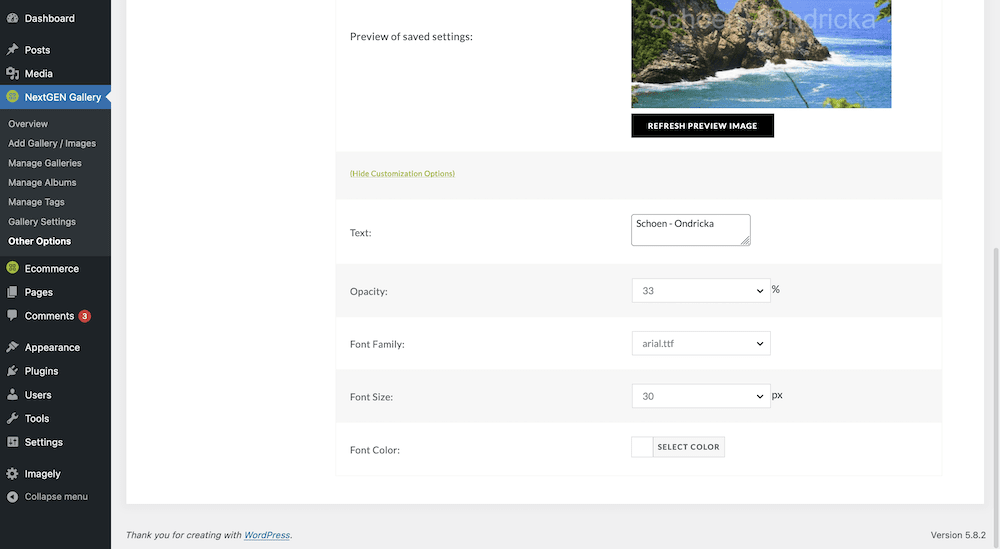Click the 'Opacity:' label
This screenshot has height=549, width=1000.
coord(369,291)
